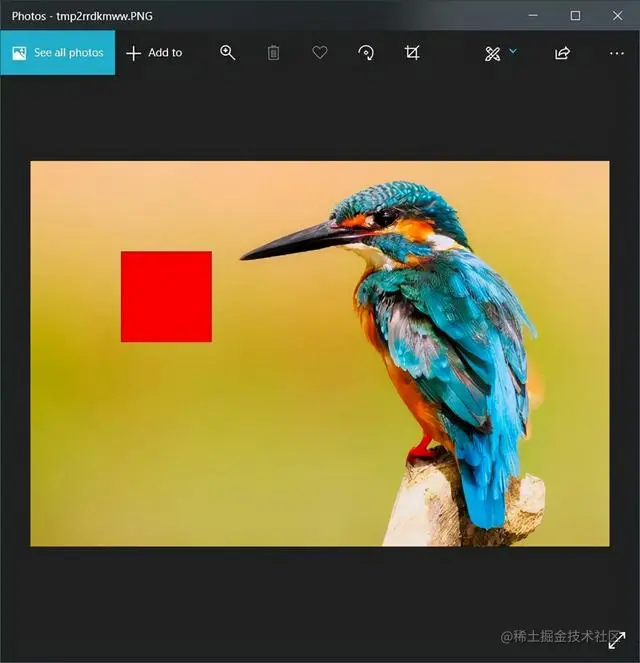
Task: Share the photo
Action: click(562, 53)
